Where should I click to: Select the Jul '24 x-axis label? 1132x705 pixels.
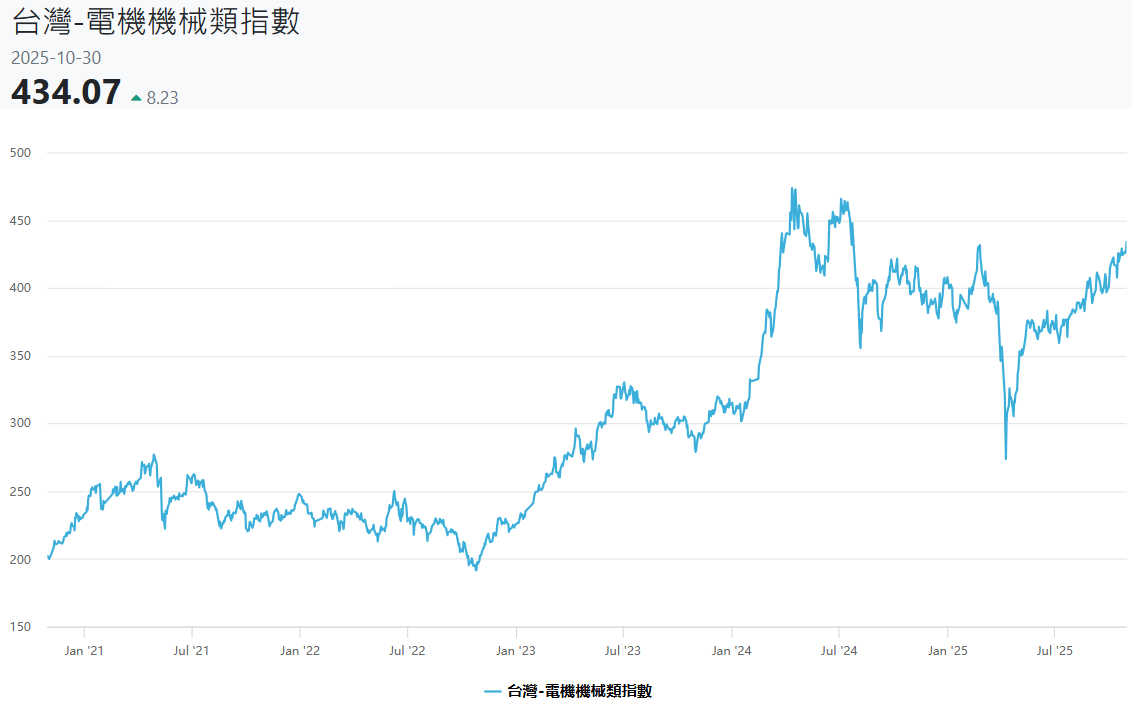click(x=839, y=651)
